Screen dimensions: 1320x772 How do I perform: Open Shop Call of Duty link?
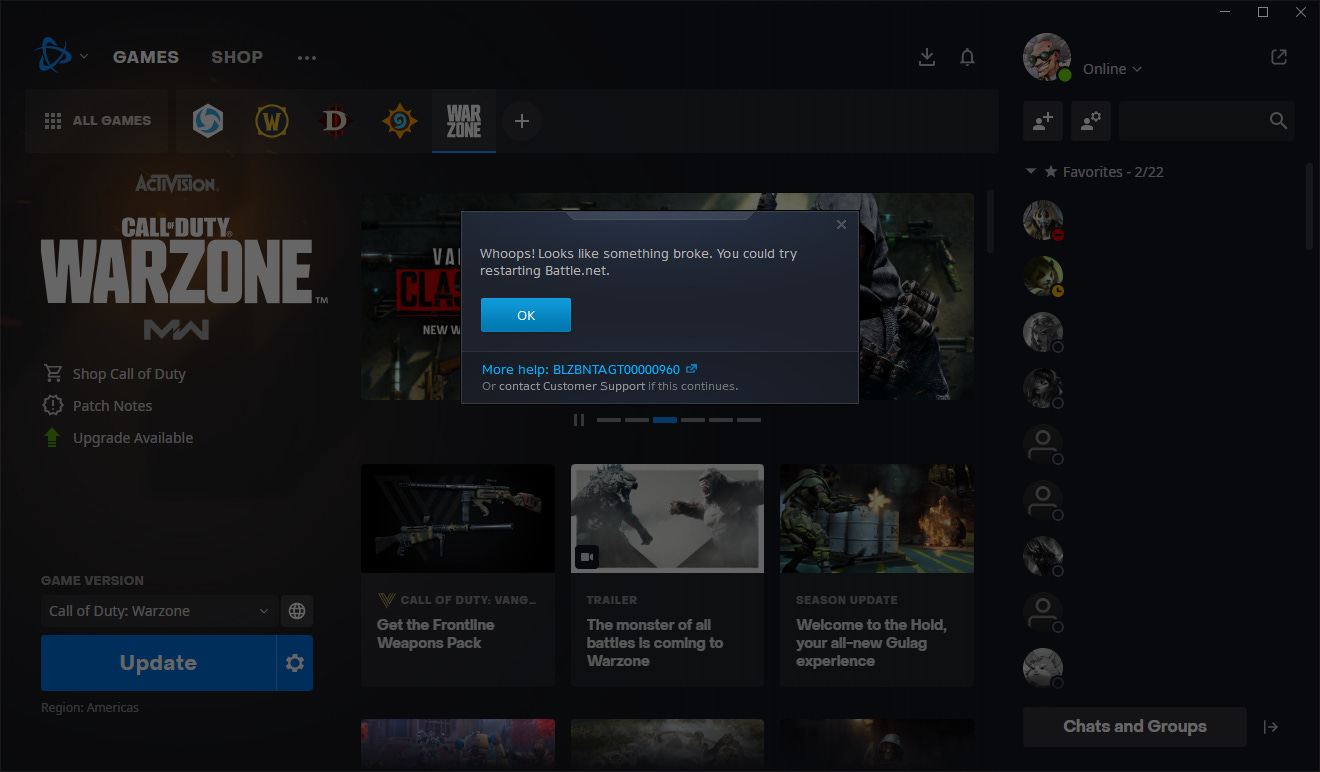129,374
